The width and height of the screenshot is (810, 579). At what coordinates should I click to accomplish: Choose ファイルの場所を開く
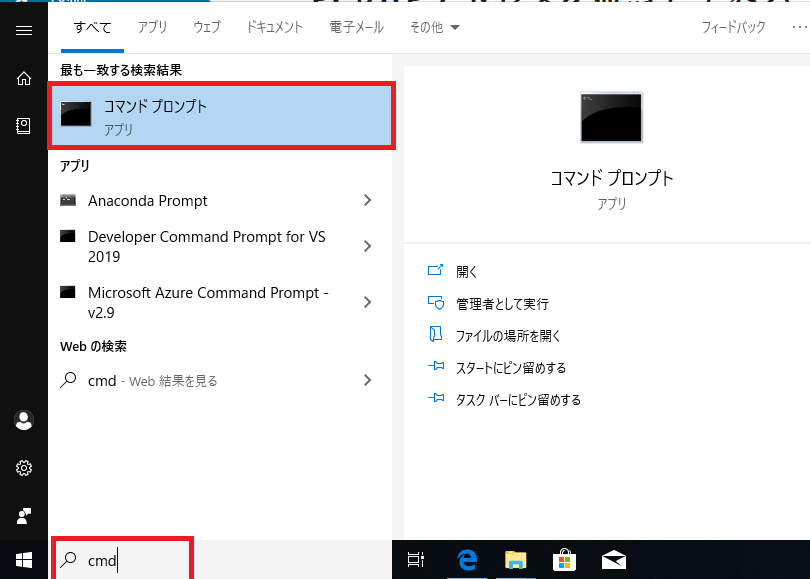tap(508, 336)
